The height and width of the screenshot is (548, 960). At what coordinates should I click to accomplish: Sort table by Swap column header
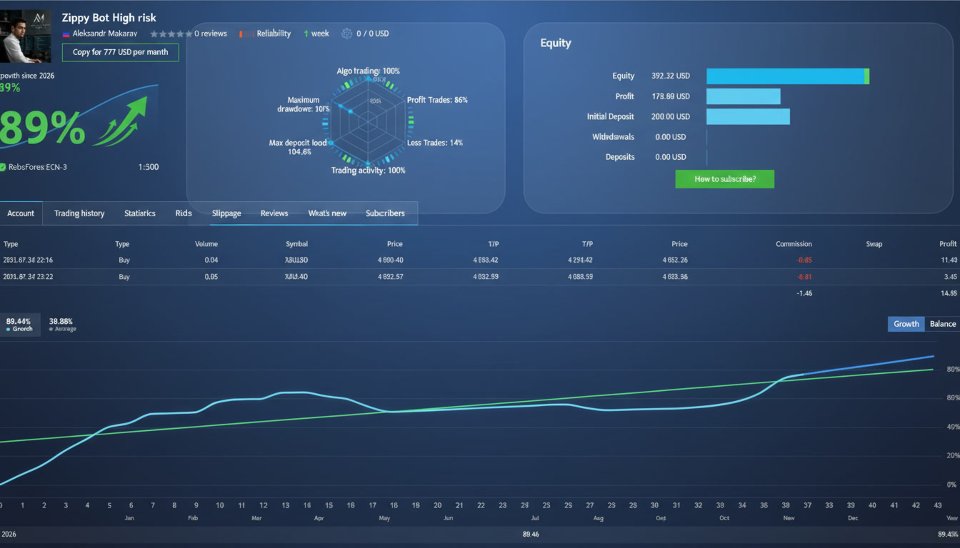[x=874, y=244]
